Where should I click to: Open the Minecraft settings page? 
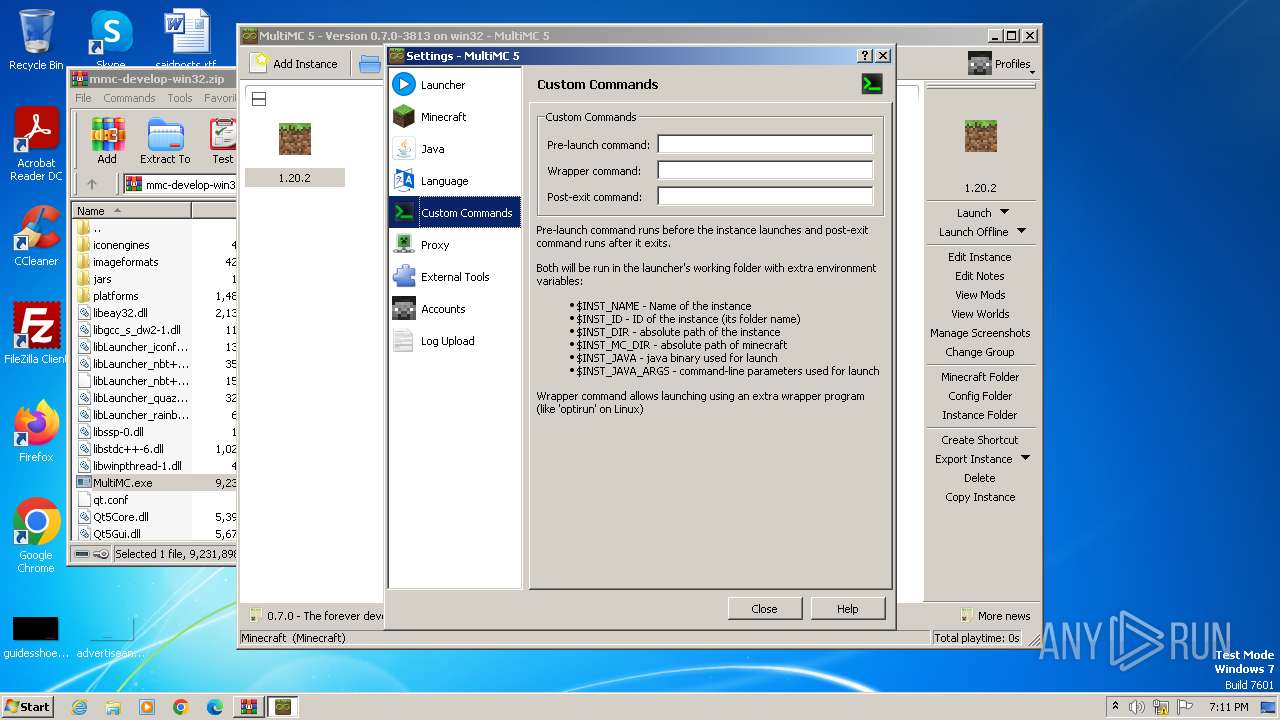[x=454, y=117]
